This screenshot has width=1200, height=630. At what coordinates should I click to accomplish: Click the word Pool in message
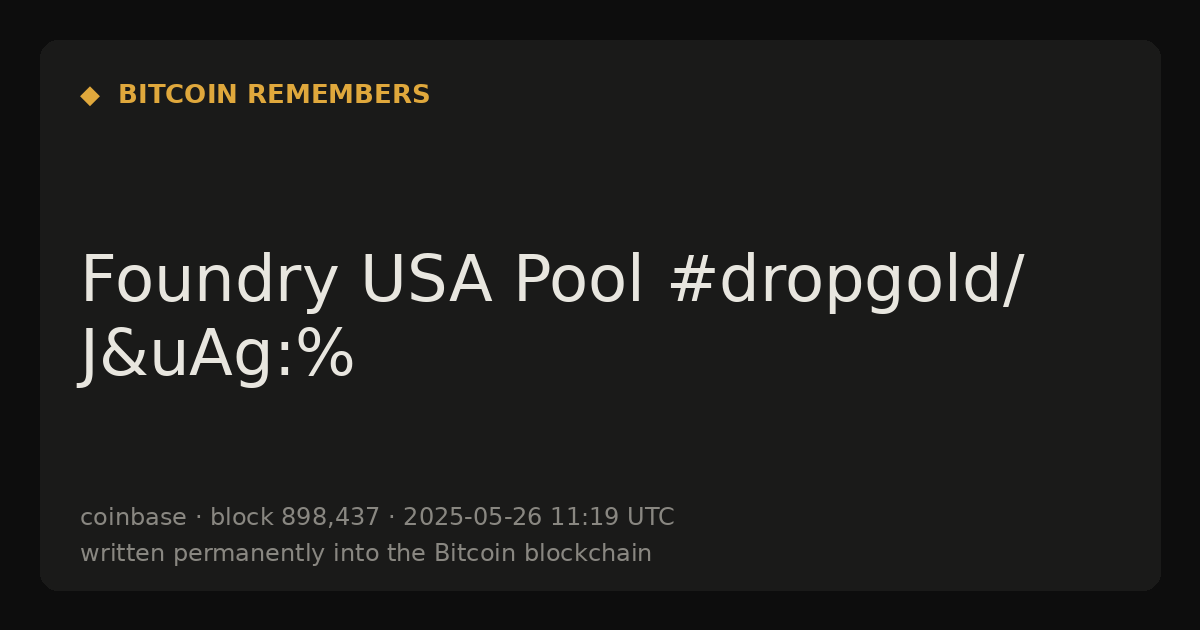point(579,281)
